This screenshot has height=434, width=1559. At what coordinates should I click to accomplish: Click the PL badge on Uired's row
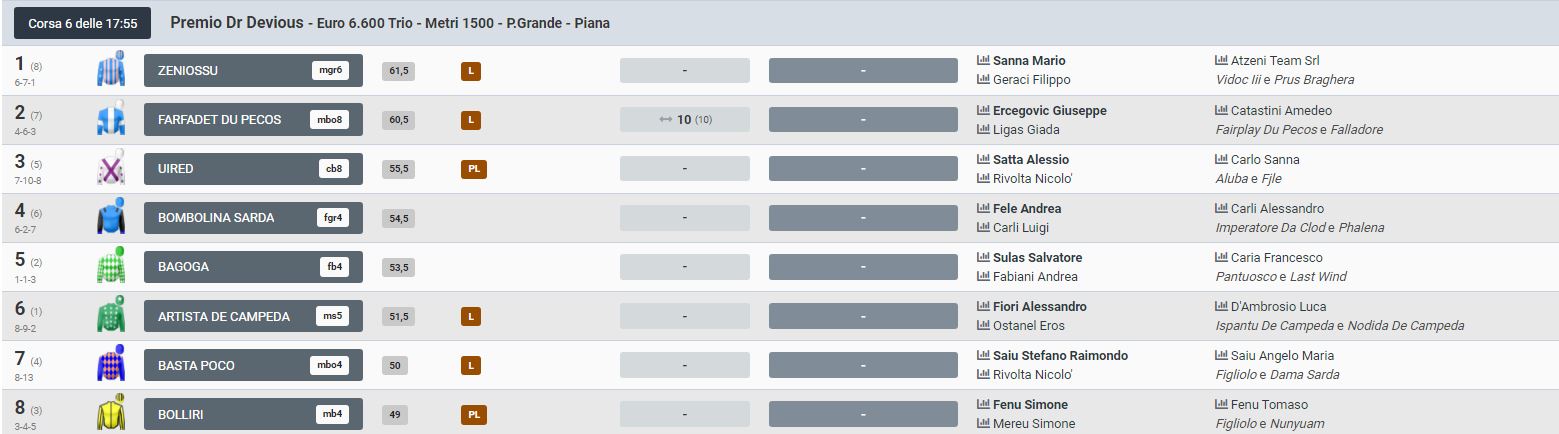[474, 169]
